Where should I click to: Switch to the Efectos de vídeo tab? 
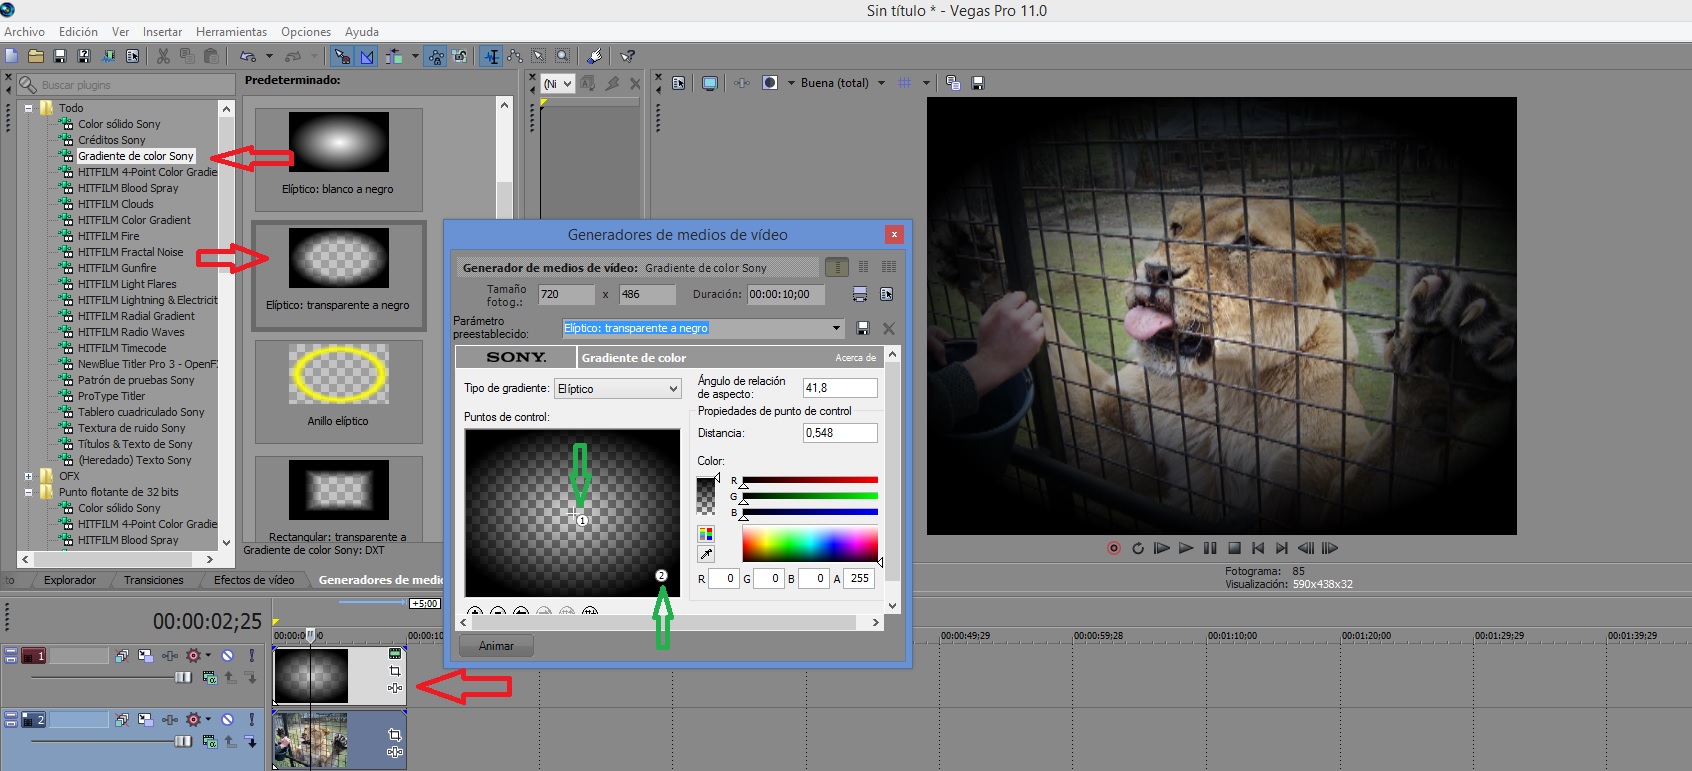[254, 580]
